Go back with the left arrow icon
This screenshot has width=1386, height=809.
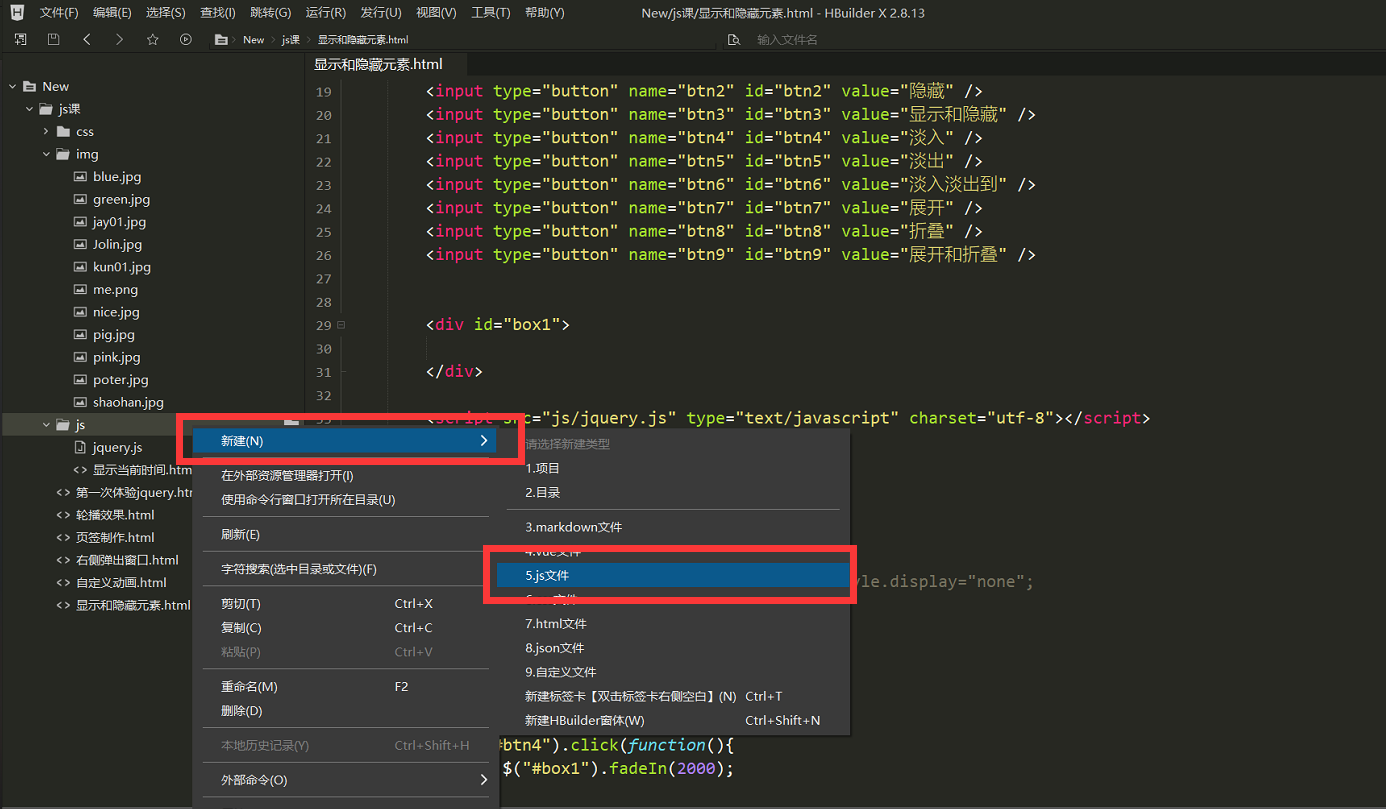tap(86, 39)
